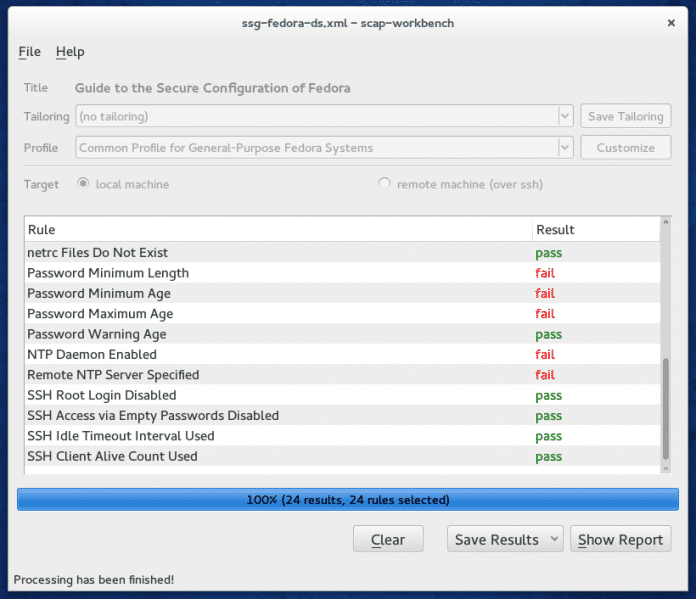Open the Help menu

click(x=70, y=52)
